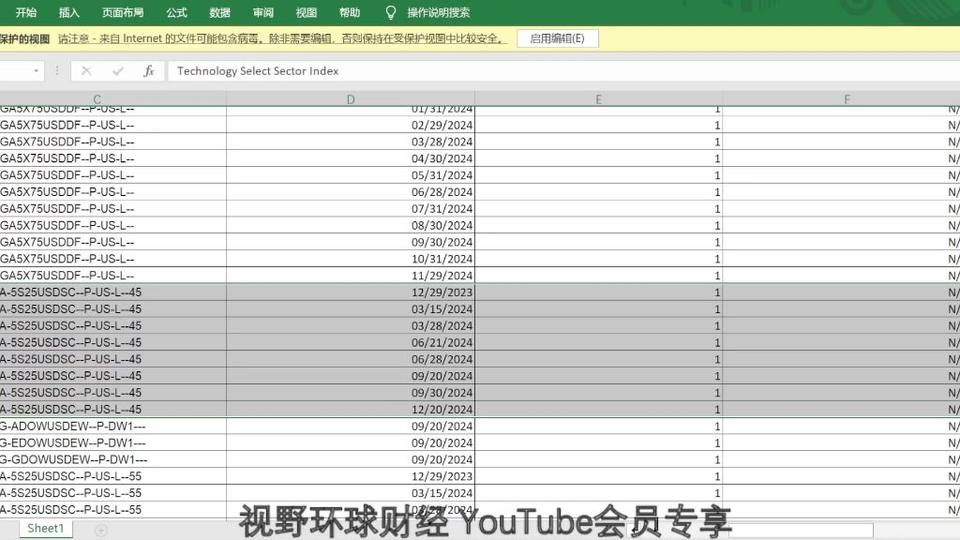
Task: Click the formula bar options dots handle
Action: [57, 71]
